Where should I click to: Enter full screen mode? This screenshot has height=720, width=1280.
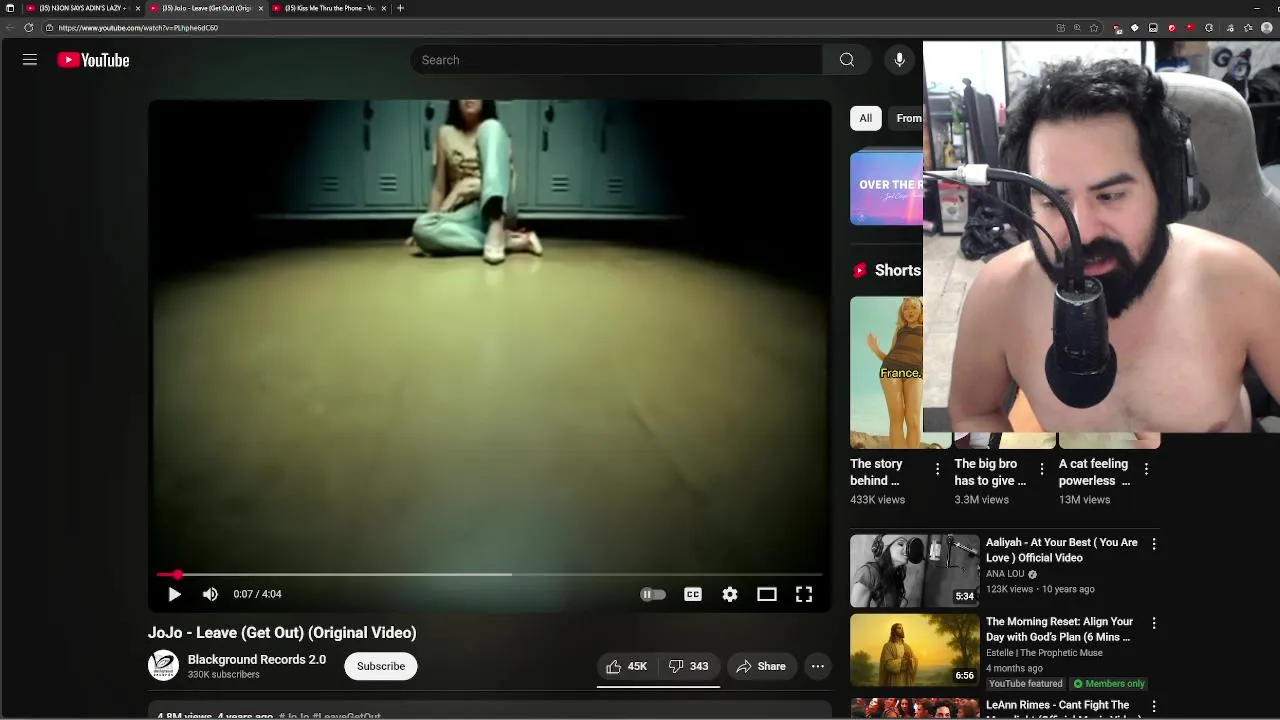(804, 594)
